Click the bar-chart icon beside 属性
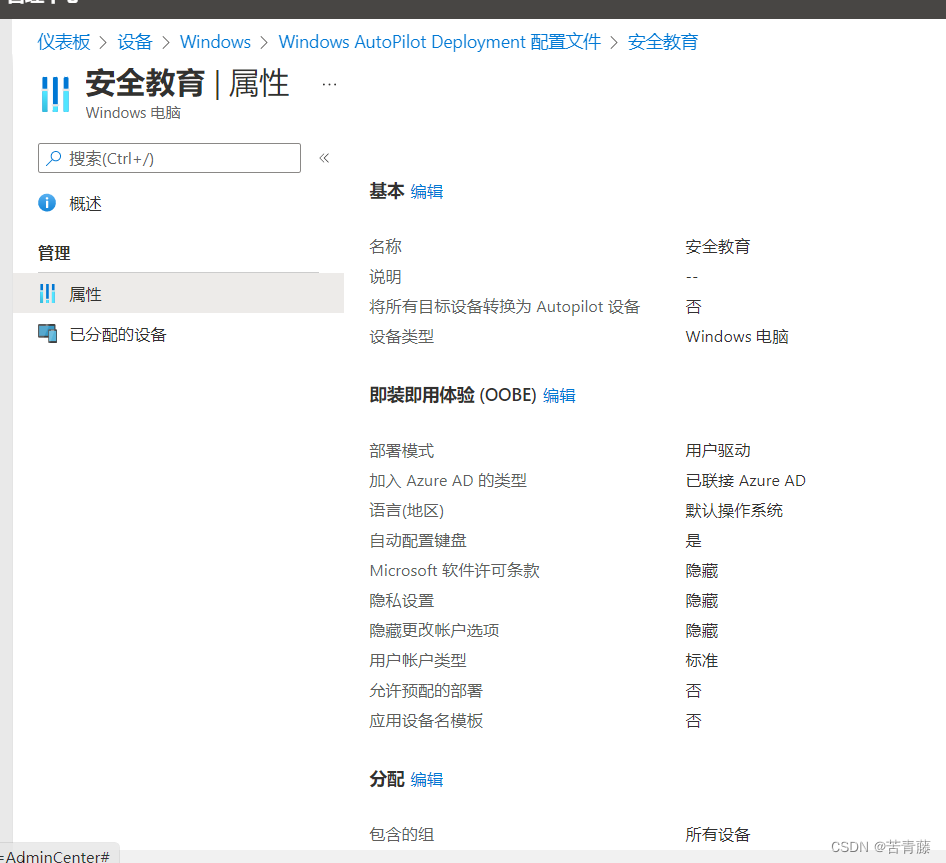The width and height of the screenshot is (946, 863). point(47,293)
